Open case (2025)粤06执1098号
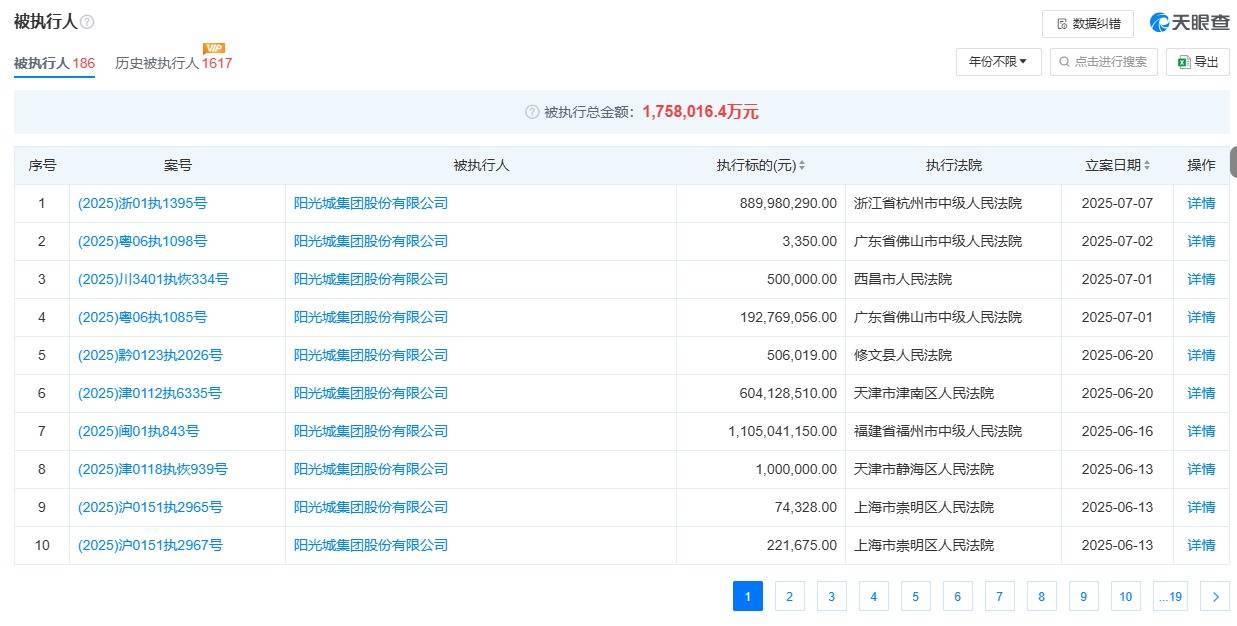Image resolution: width=1237 pixels, height=626 pixels. click(142, 241)
